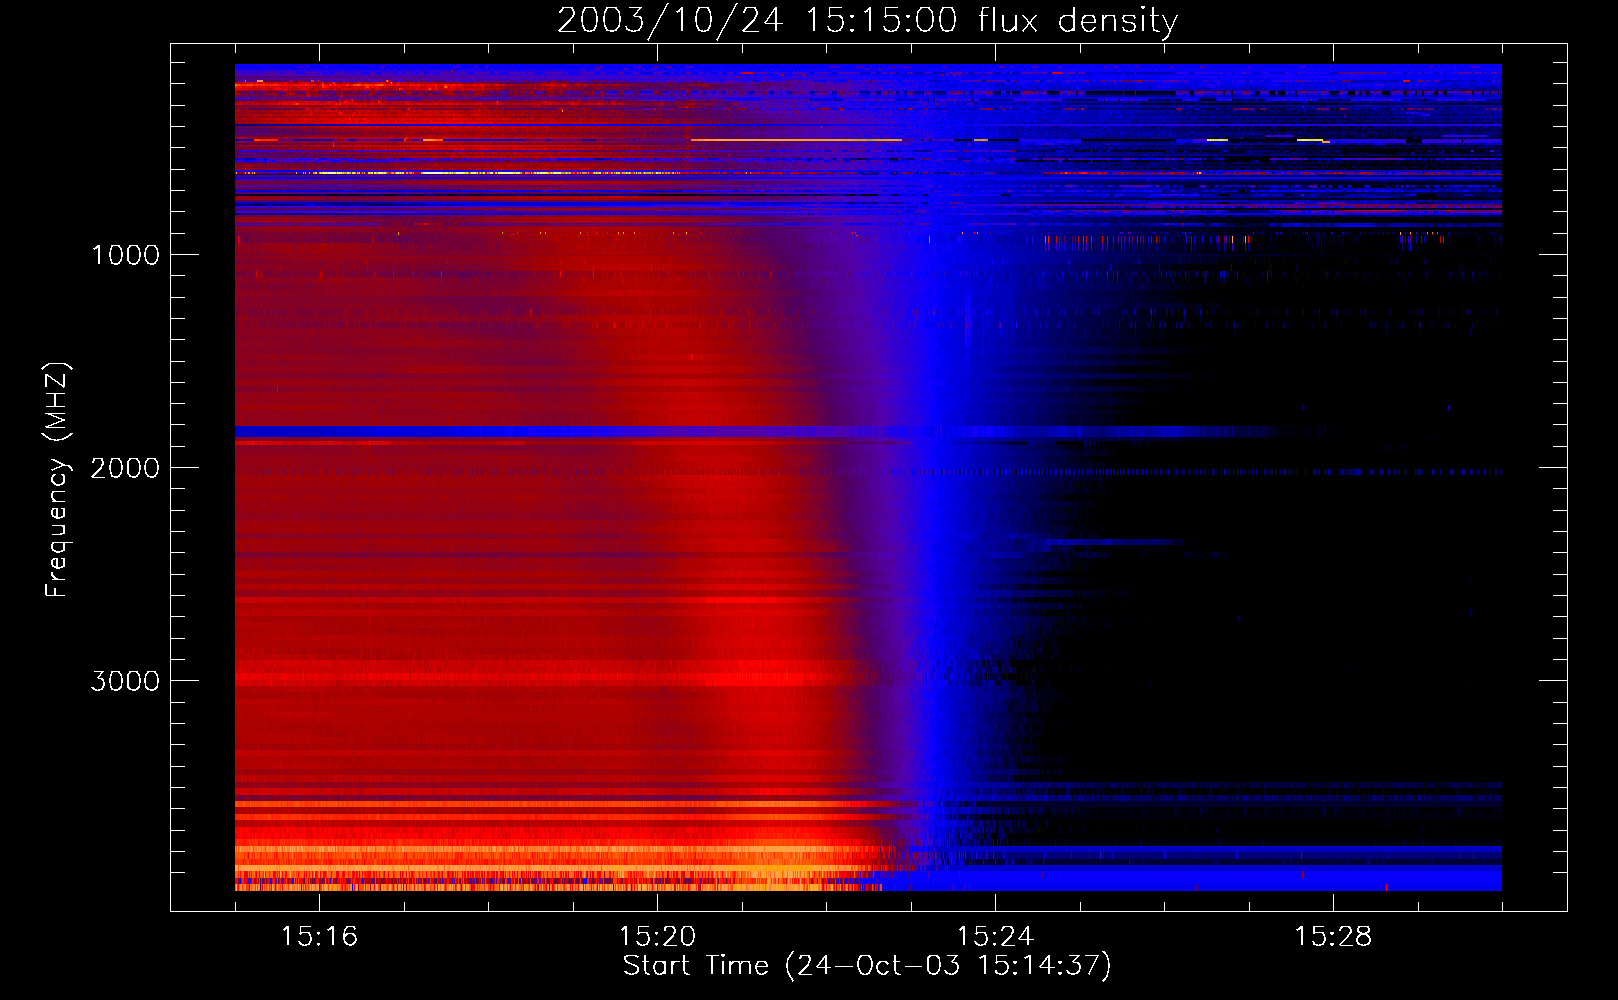Select the 2000 frequency tick label
The width and height of the screenshot is (1618, 1000).
(125, 468)
